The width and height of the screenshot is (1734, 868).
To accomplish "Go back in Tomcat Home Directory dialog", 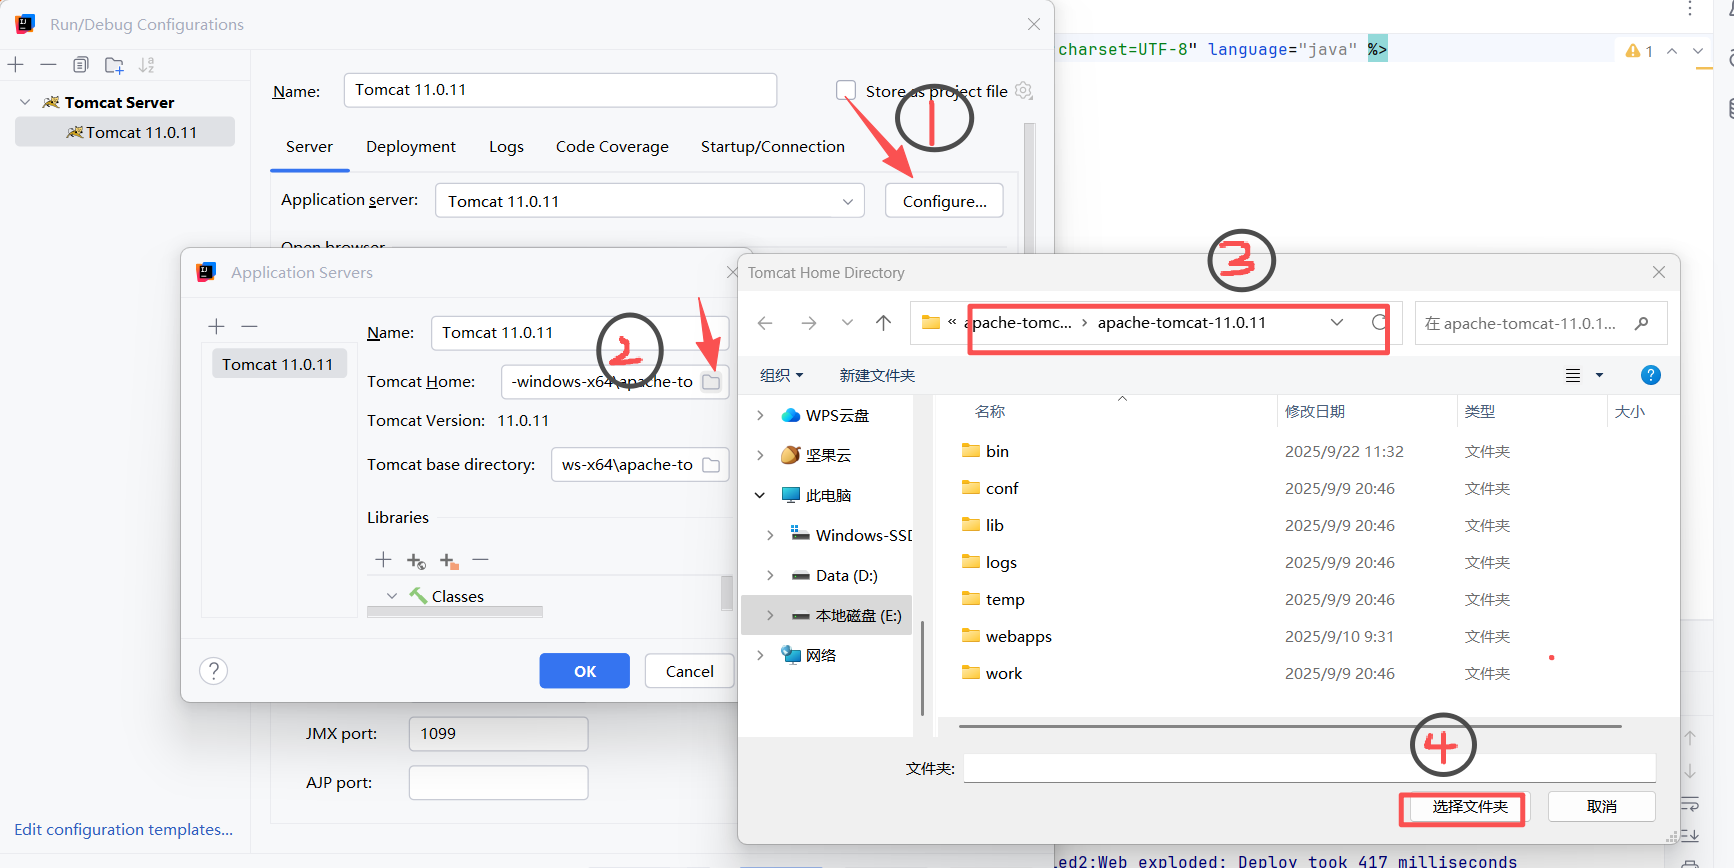I will click(765, 323).
